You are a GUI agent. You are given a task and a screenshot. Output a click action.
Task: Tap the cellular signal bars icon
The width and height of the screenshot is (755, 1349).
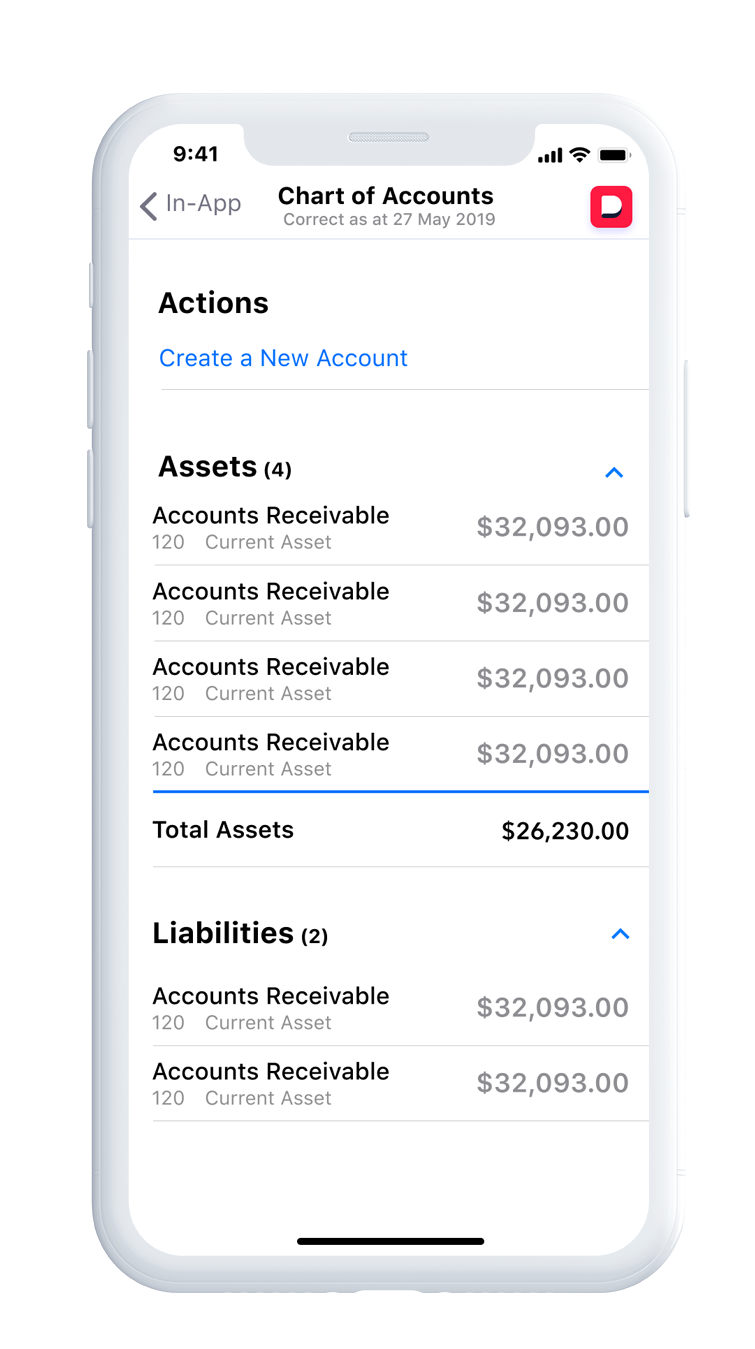[550, 156]
